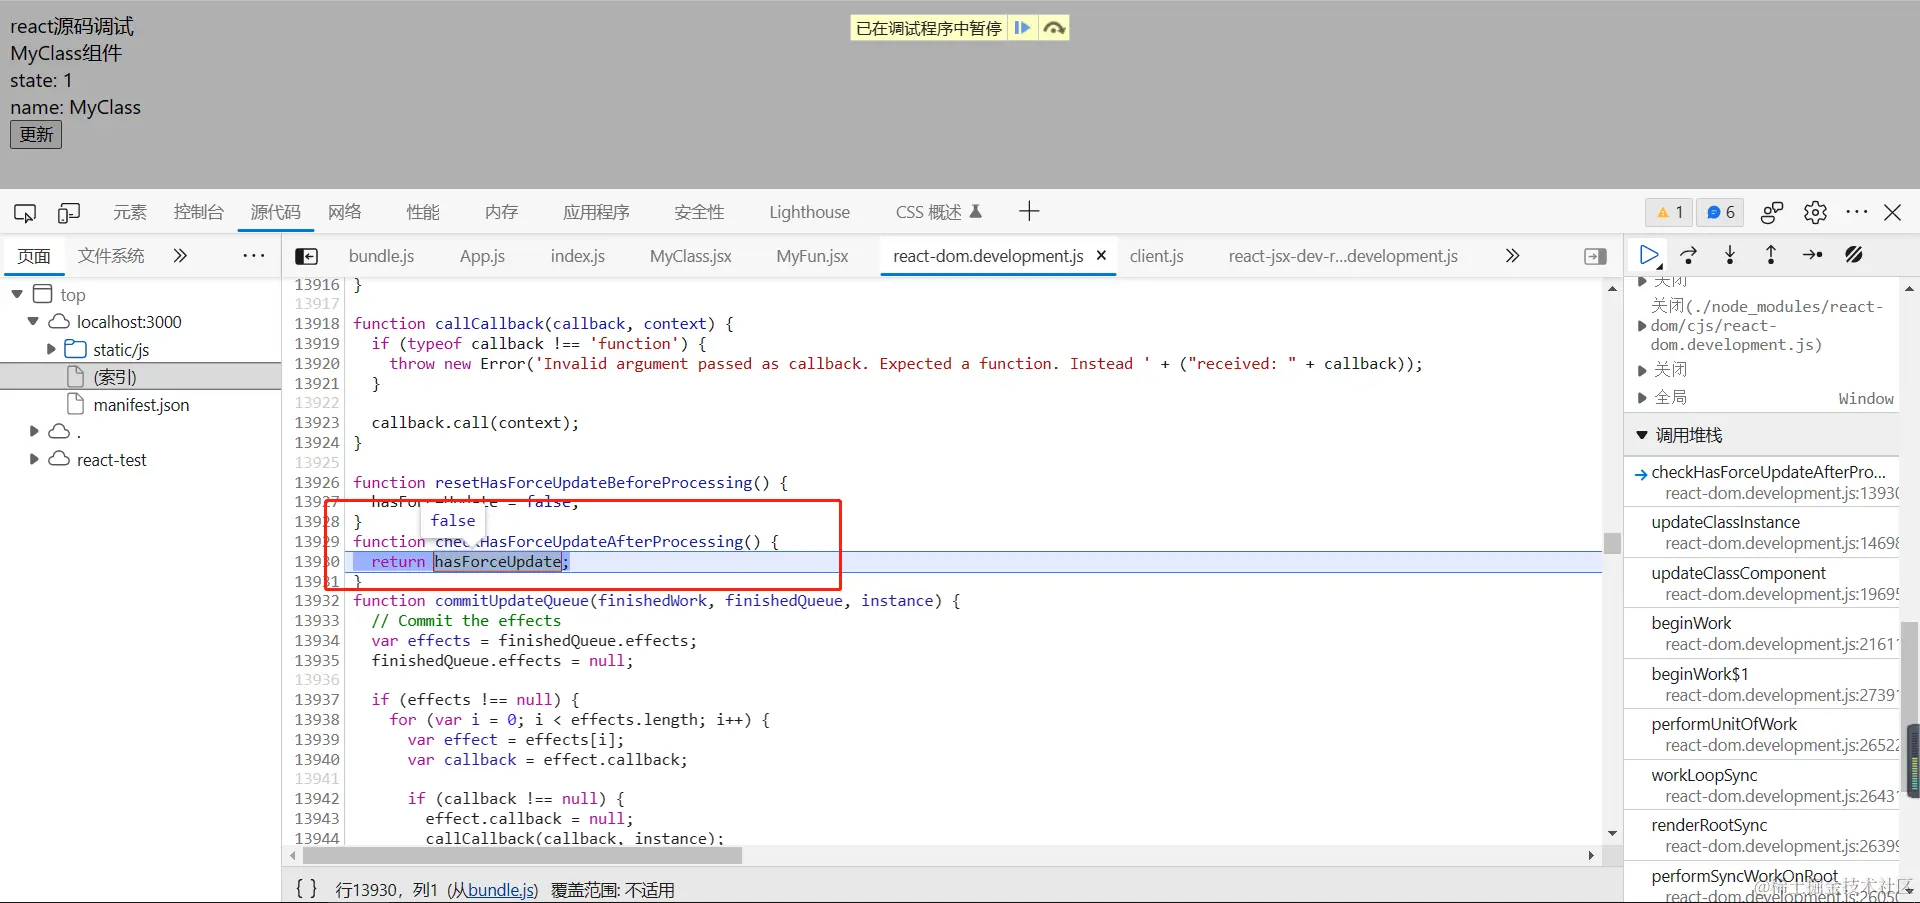Open DevTools settings gear
The image size is (1920, 903).
(1815, 212)
